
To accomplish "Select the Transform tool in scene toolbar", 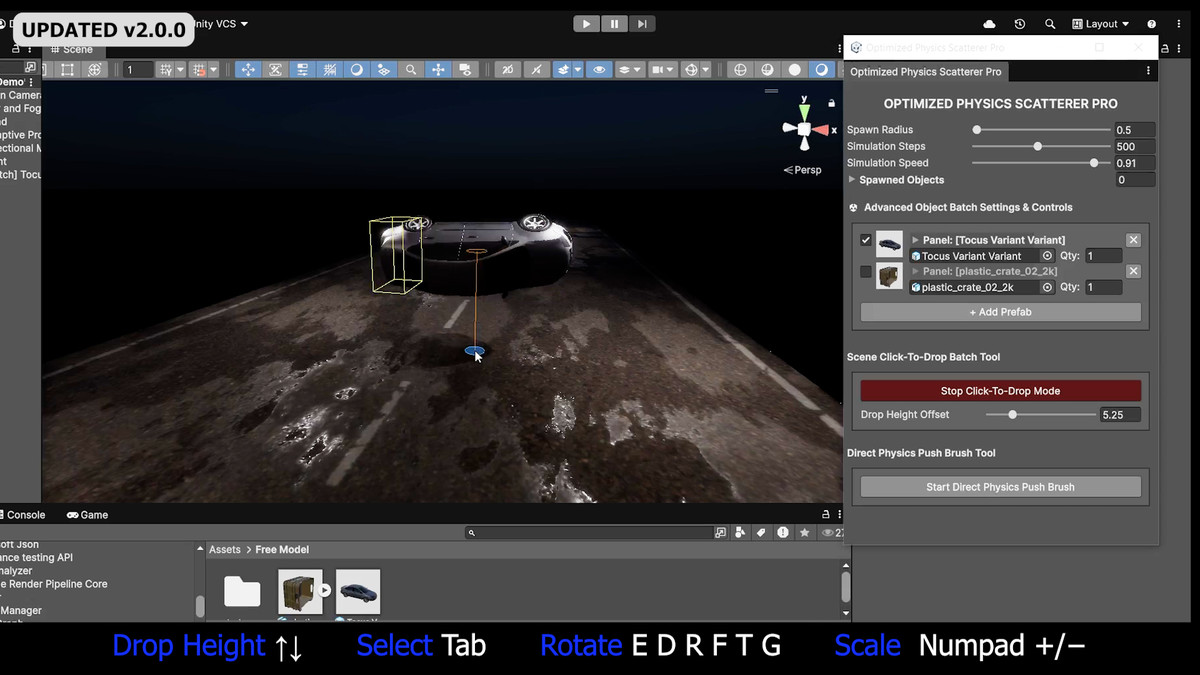I will (x=95, y=69).
